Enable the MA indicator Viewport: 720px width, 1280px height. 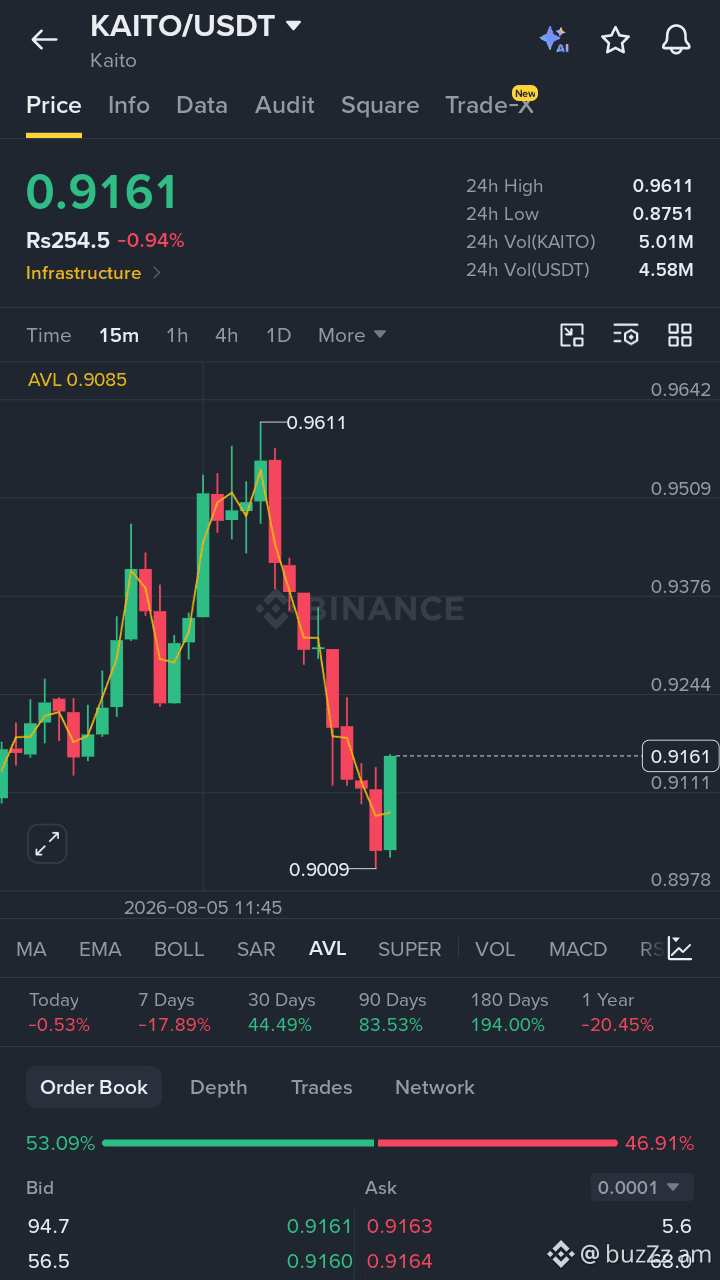(x=31, y=949)
